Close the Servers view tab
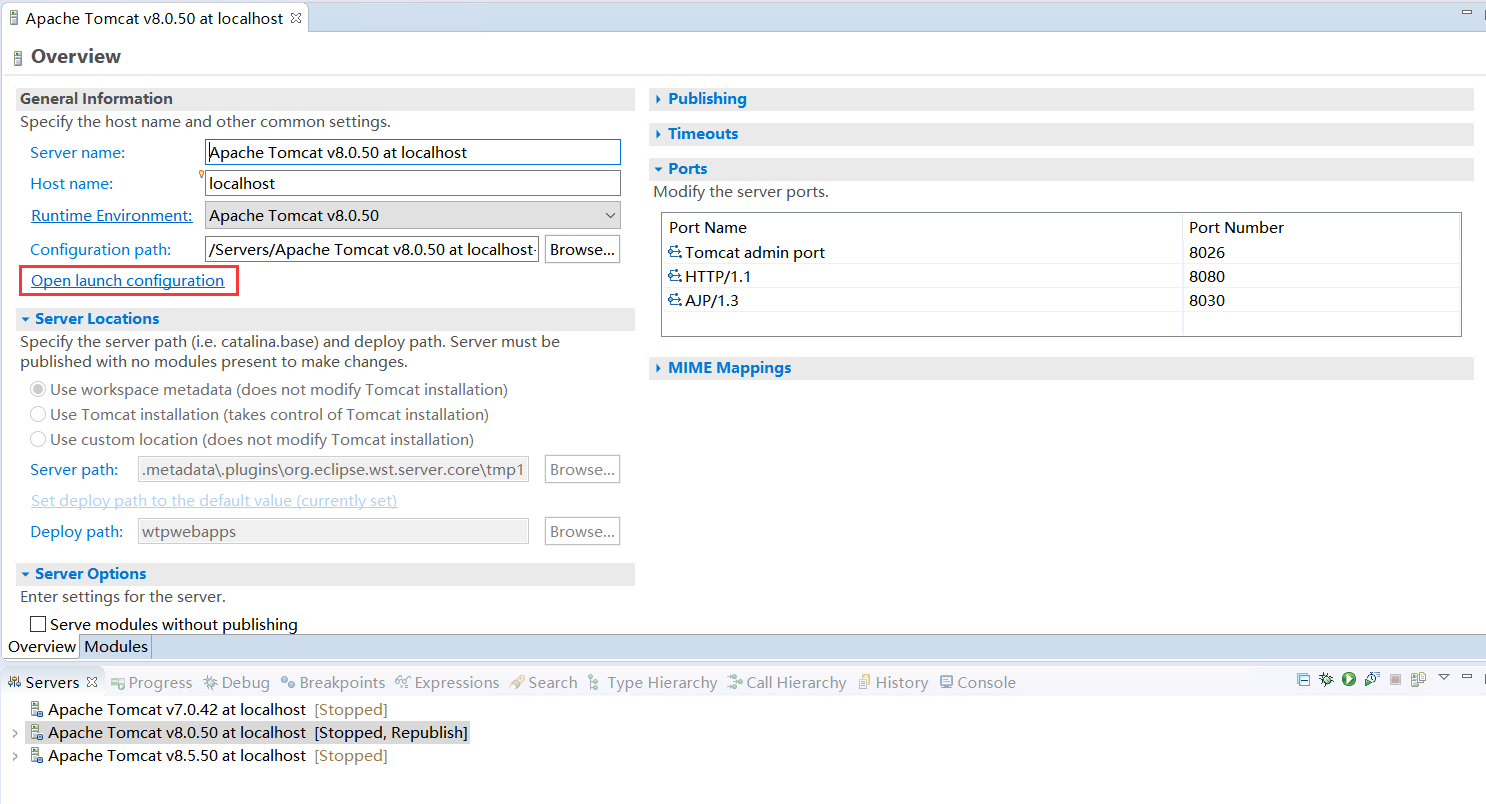Viewport: 1486px width, 804px height. (x=92, y=682)
